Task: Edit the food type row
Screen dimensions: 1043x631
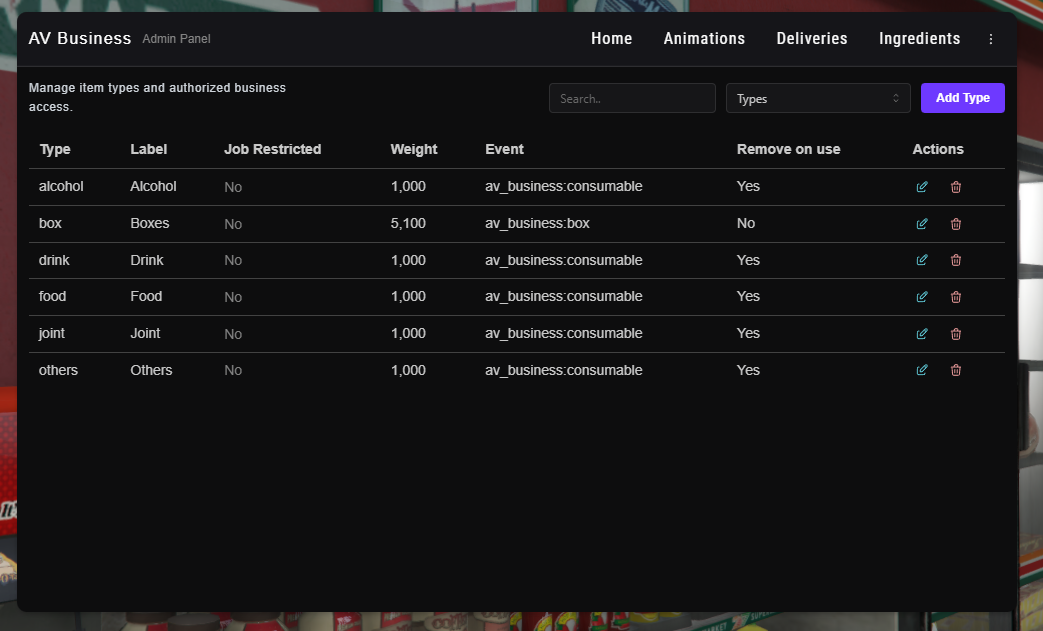Action: click(x=922, y=297)
